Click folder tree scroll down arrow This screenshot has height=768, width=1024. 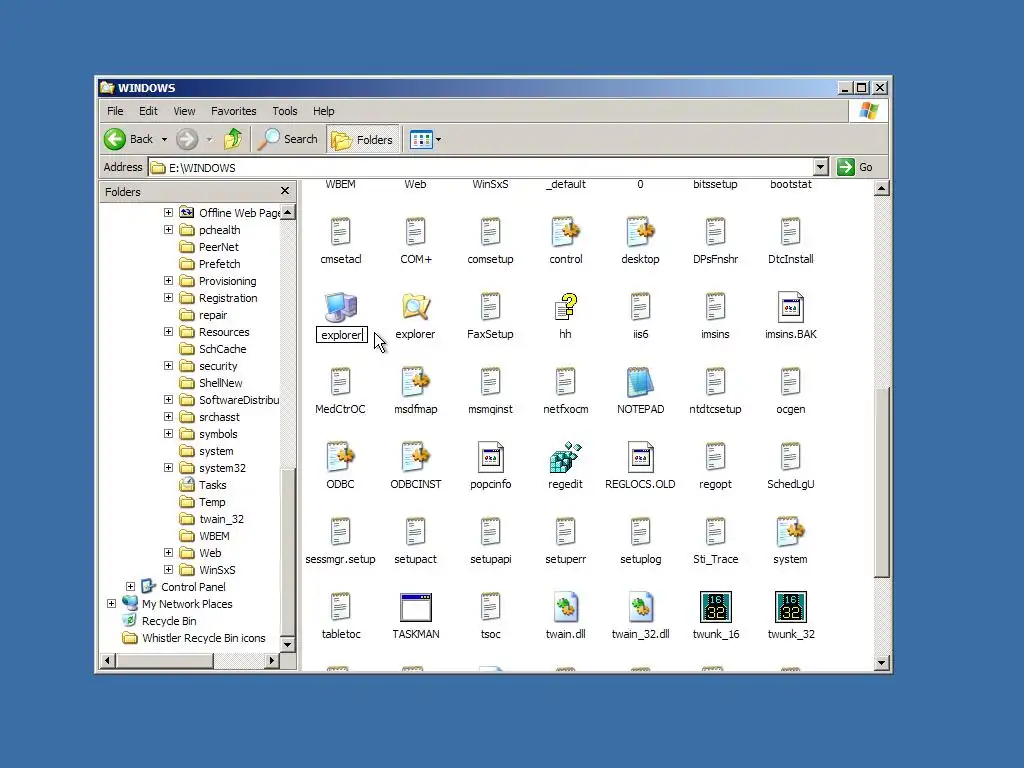287,644
